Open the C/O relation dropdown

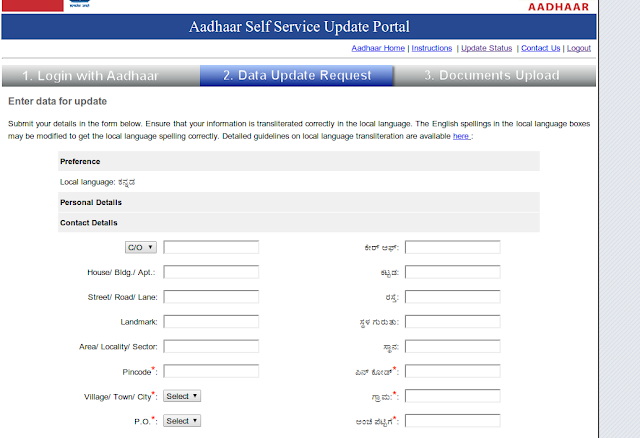click(x=140, y=247)
